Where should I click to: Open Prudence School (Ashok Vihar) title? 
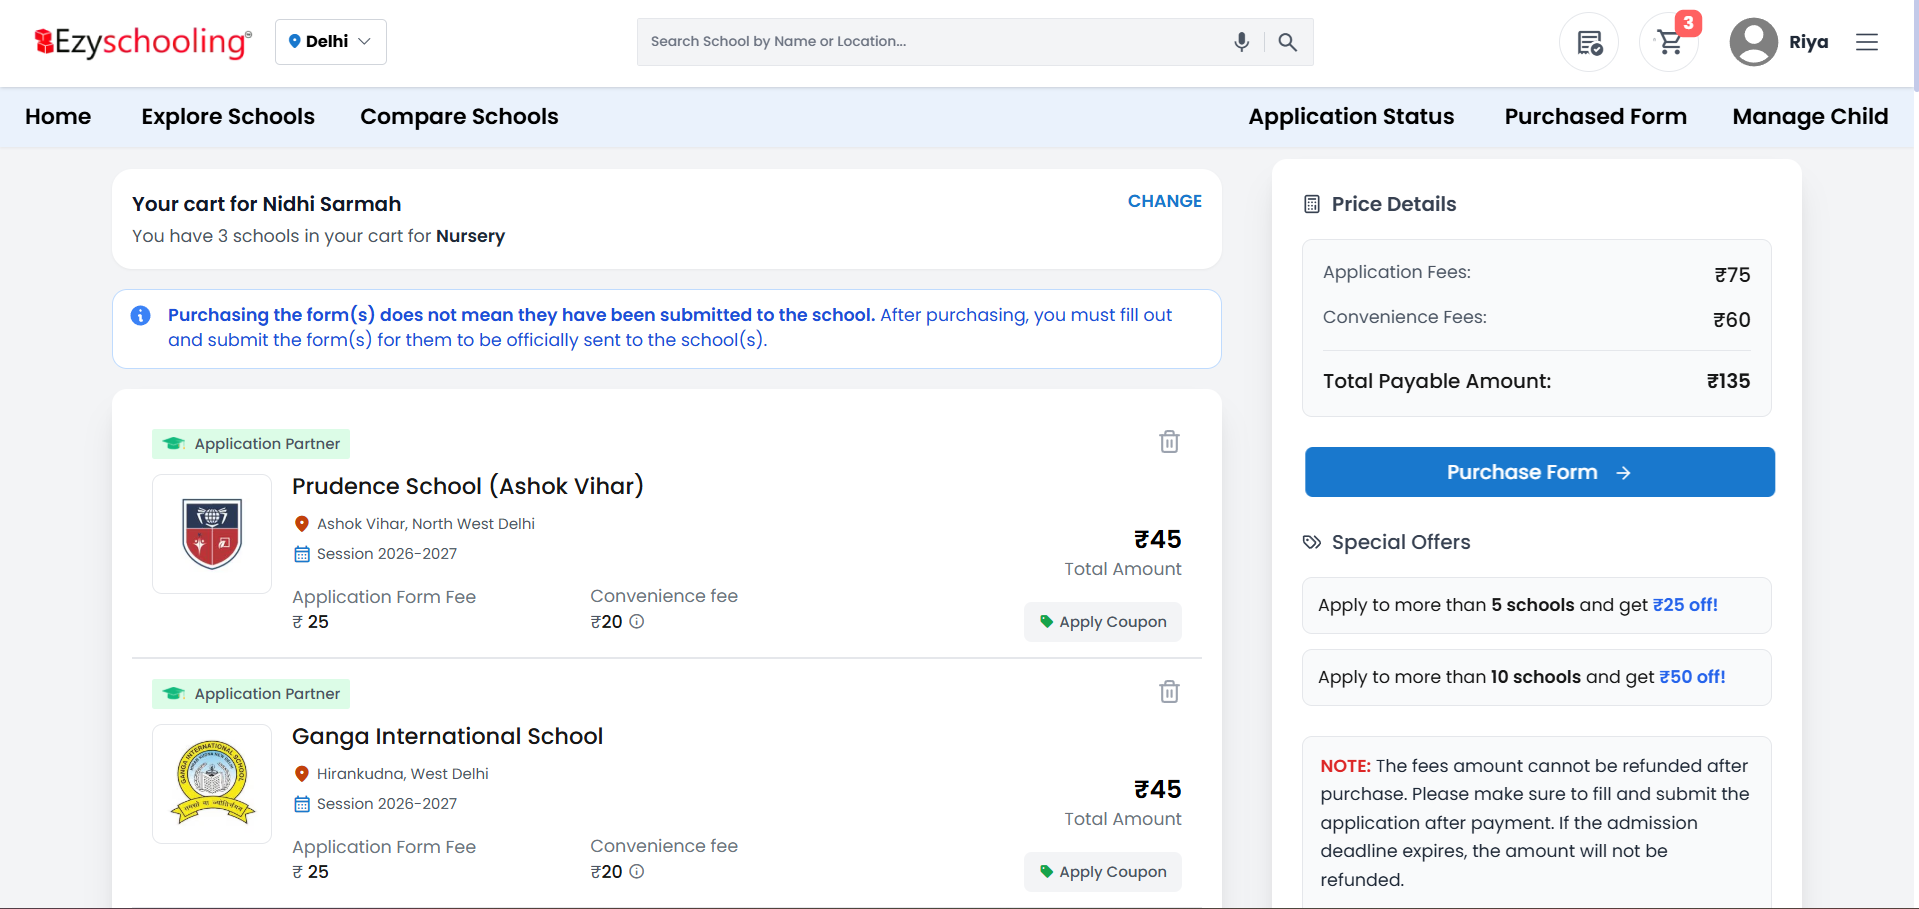[467, 486]
